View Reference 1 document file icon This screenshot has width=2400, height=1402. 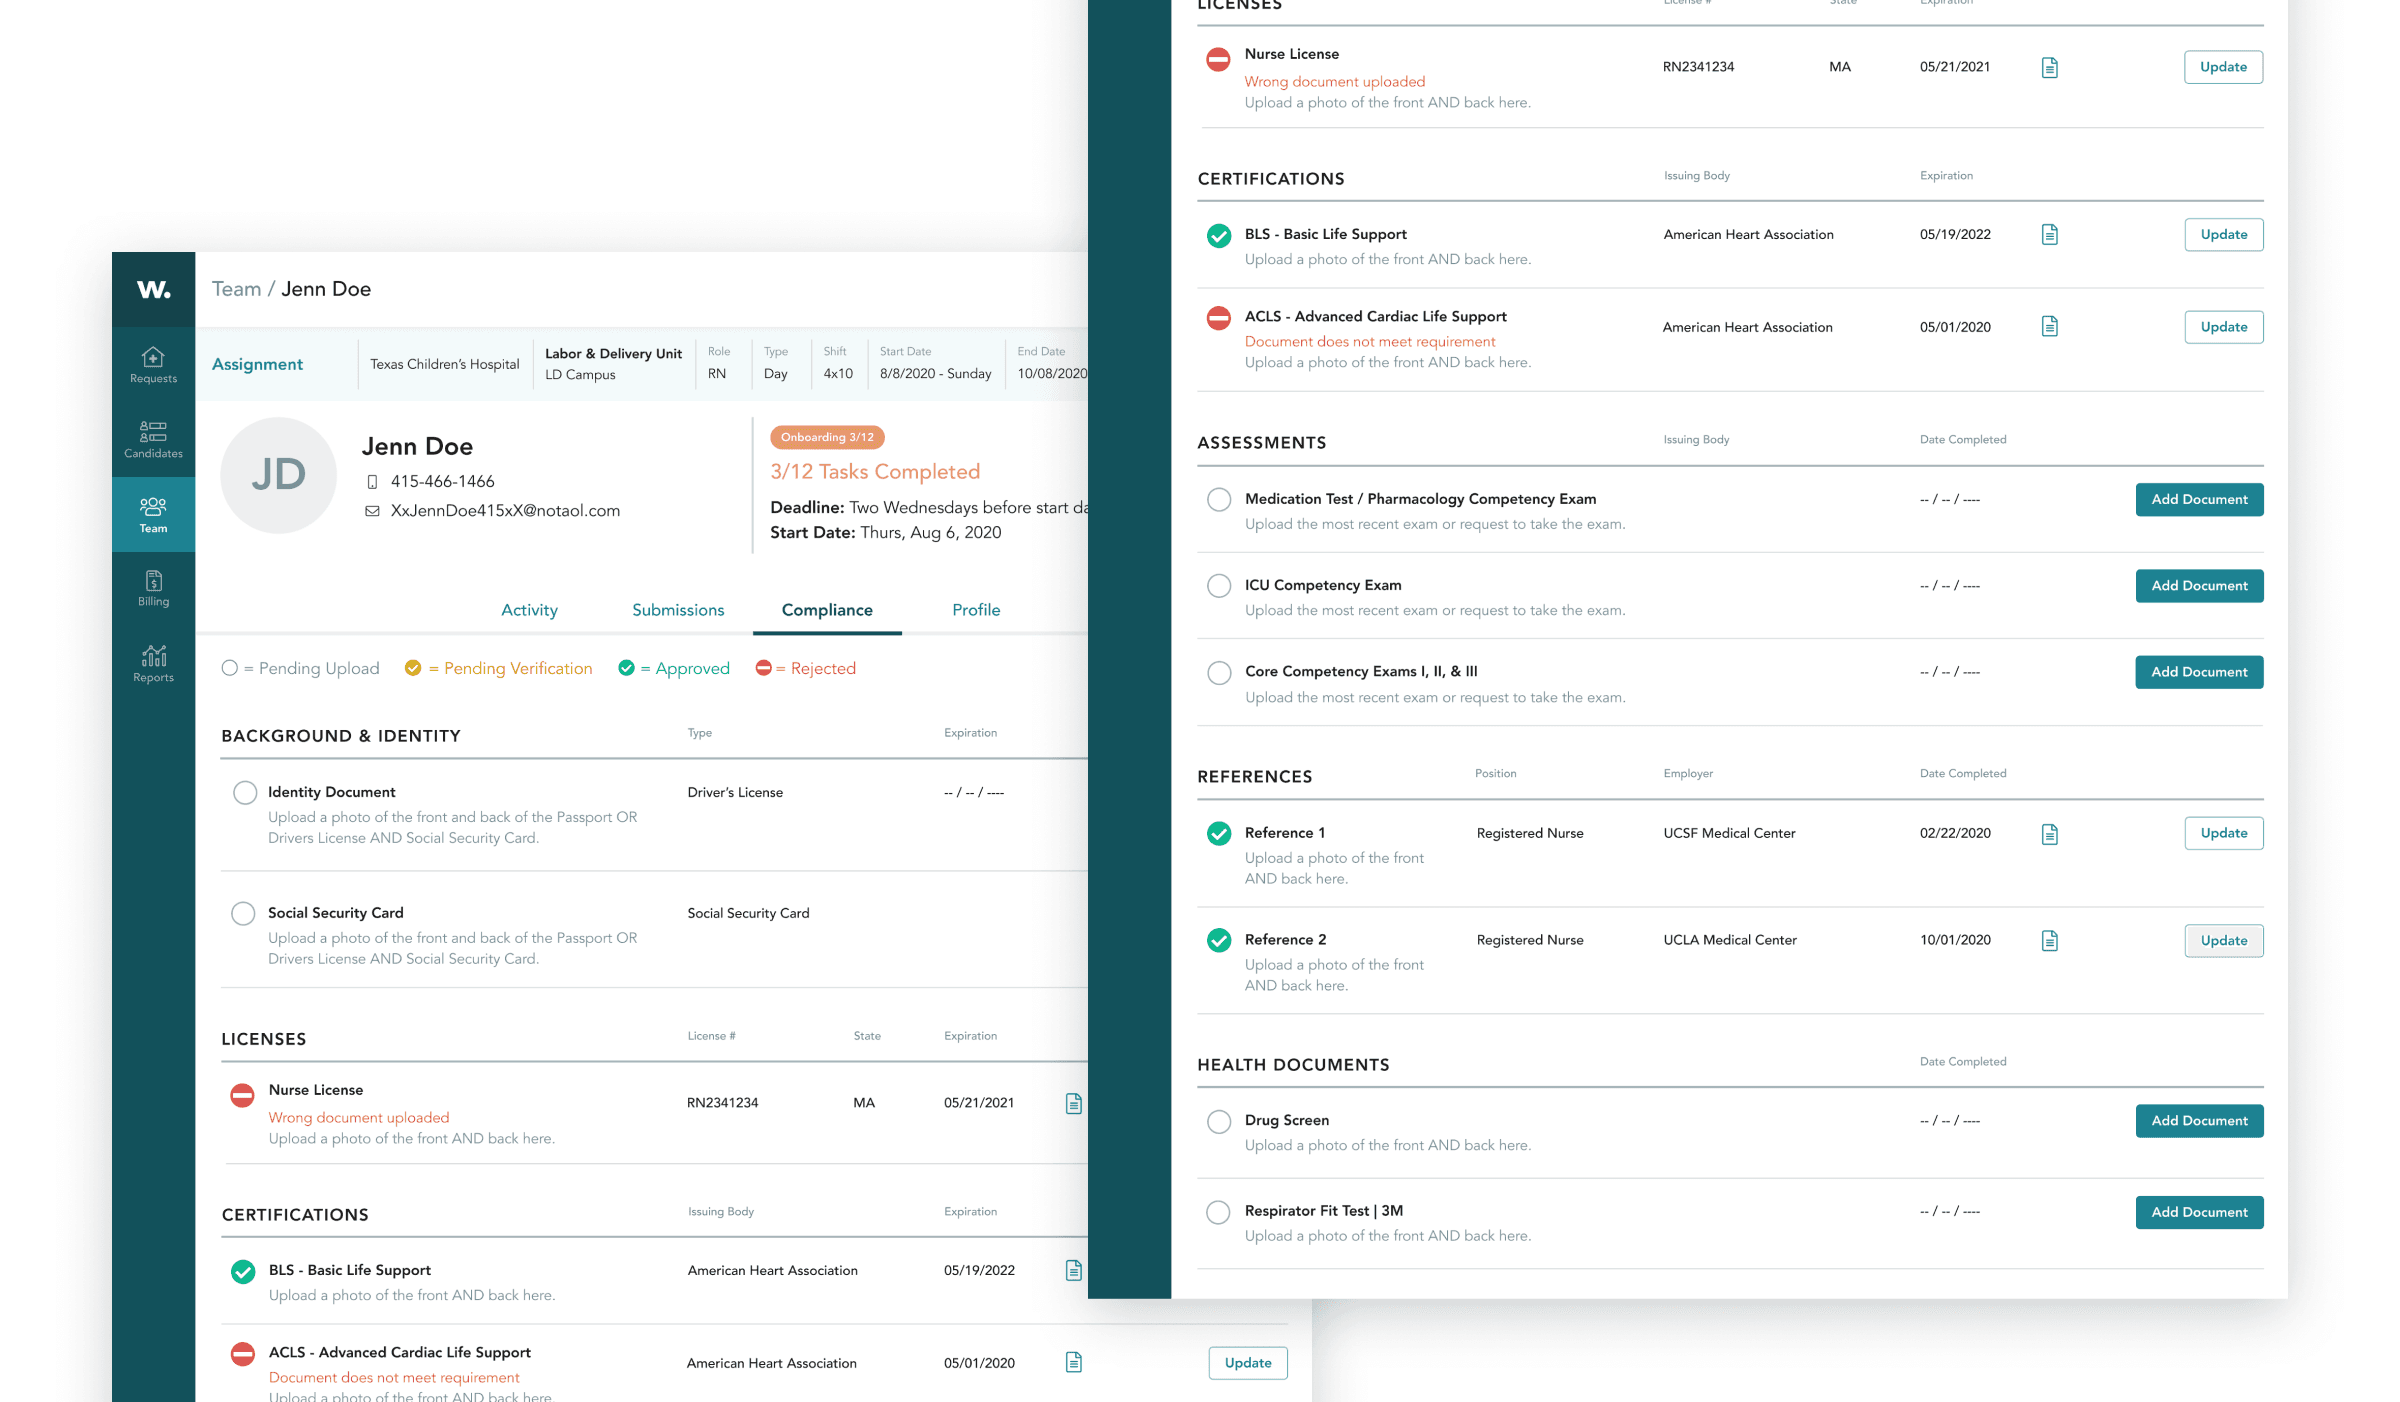(x=2049, y=834)
